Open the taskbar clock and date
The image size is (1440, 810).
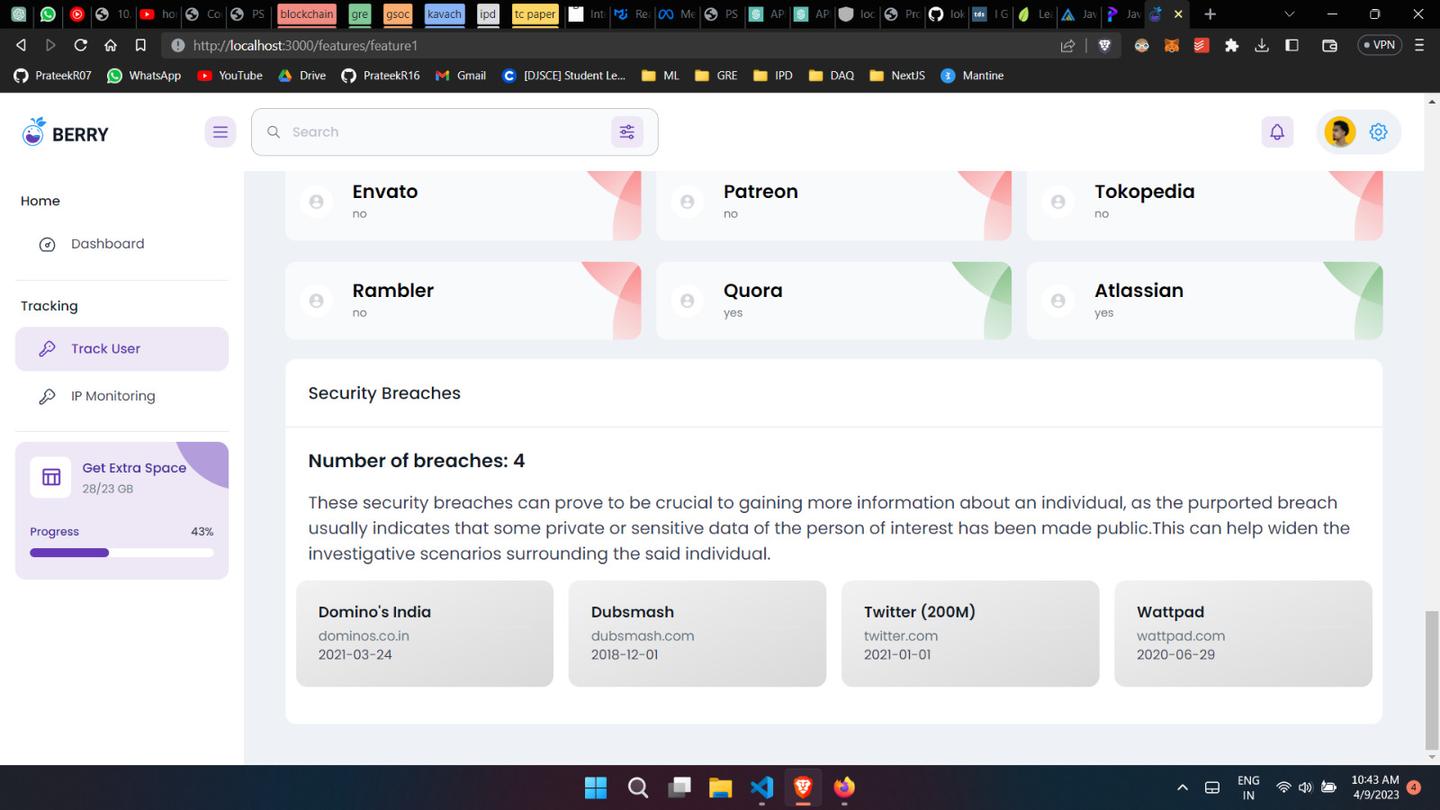coord(1375,788)
